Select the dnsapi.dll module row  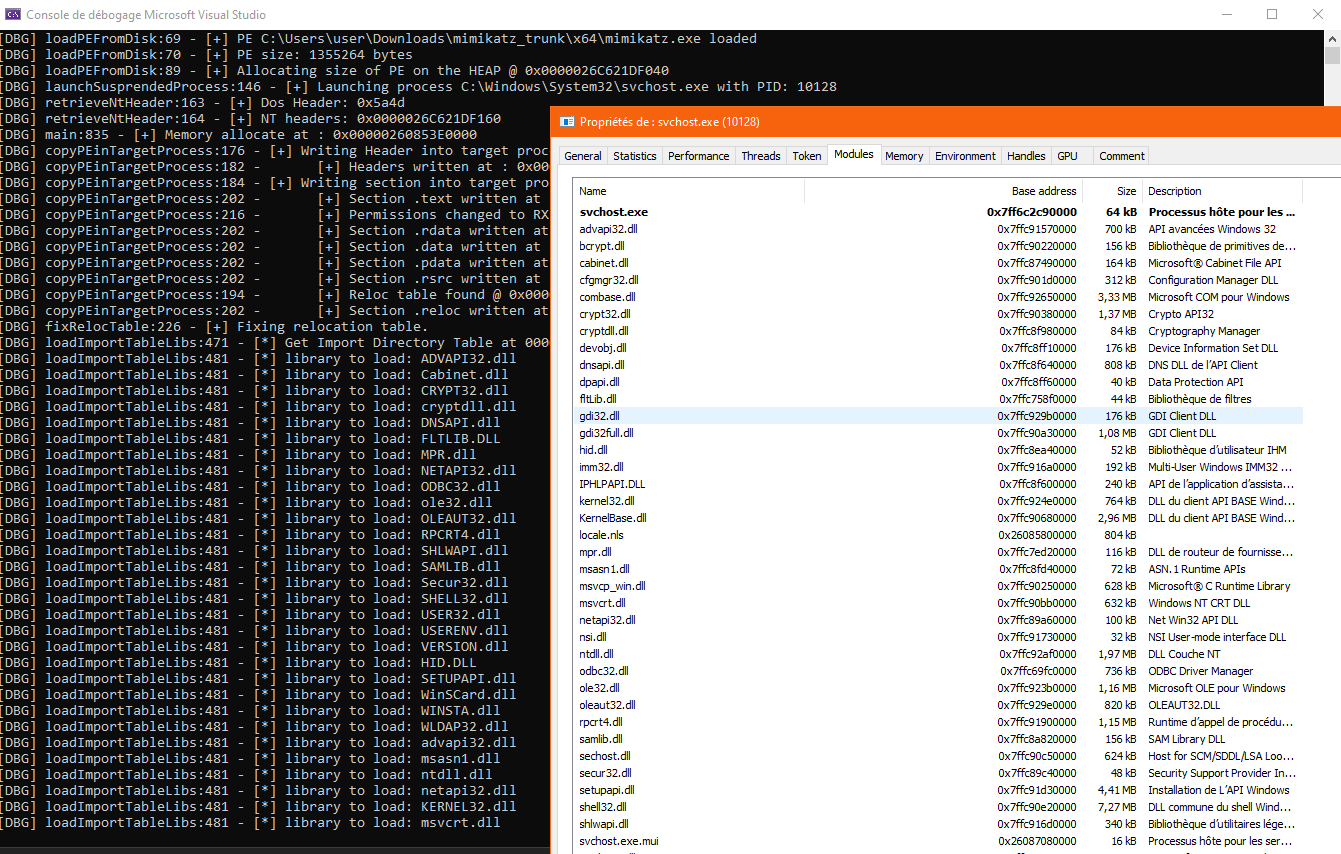click(938, 365)
